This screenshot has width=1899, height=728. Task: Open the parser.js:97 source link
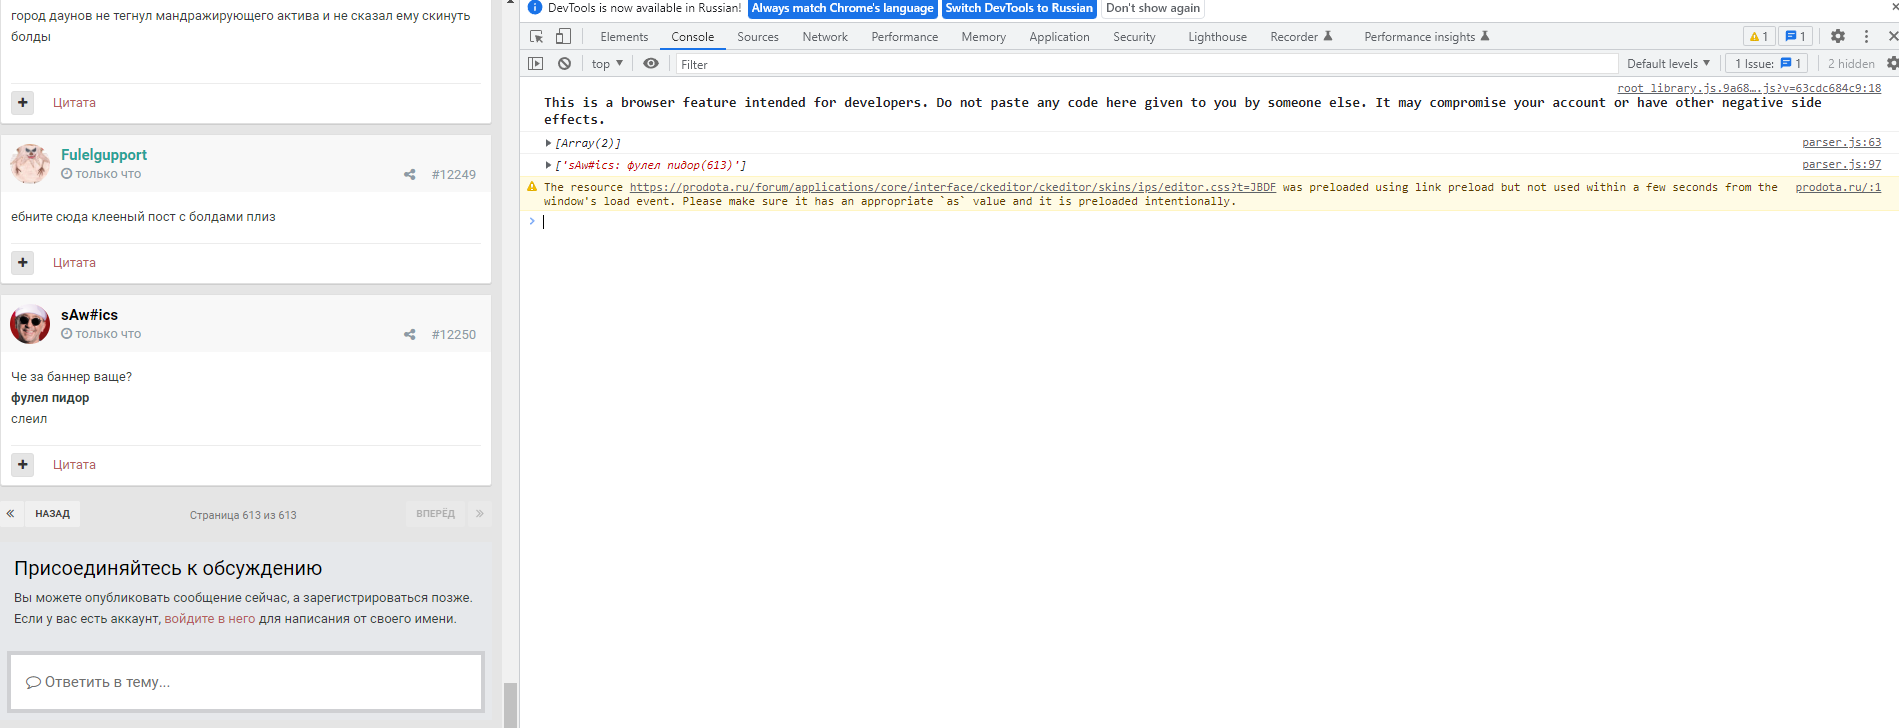coord(1841,165)
